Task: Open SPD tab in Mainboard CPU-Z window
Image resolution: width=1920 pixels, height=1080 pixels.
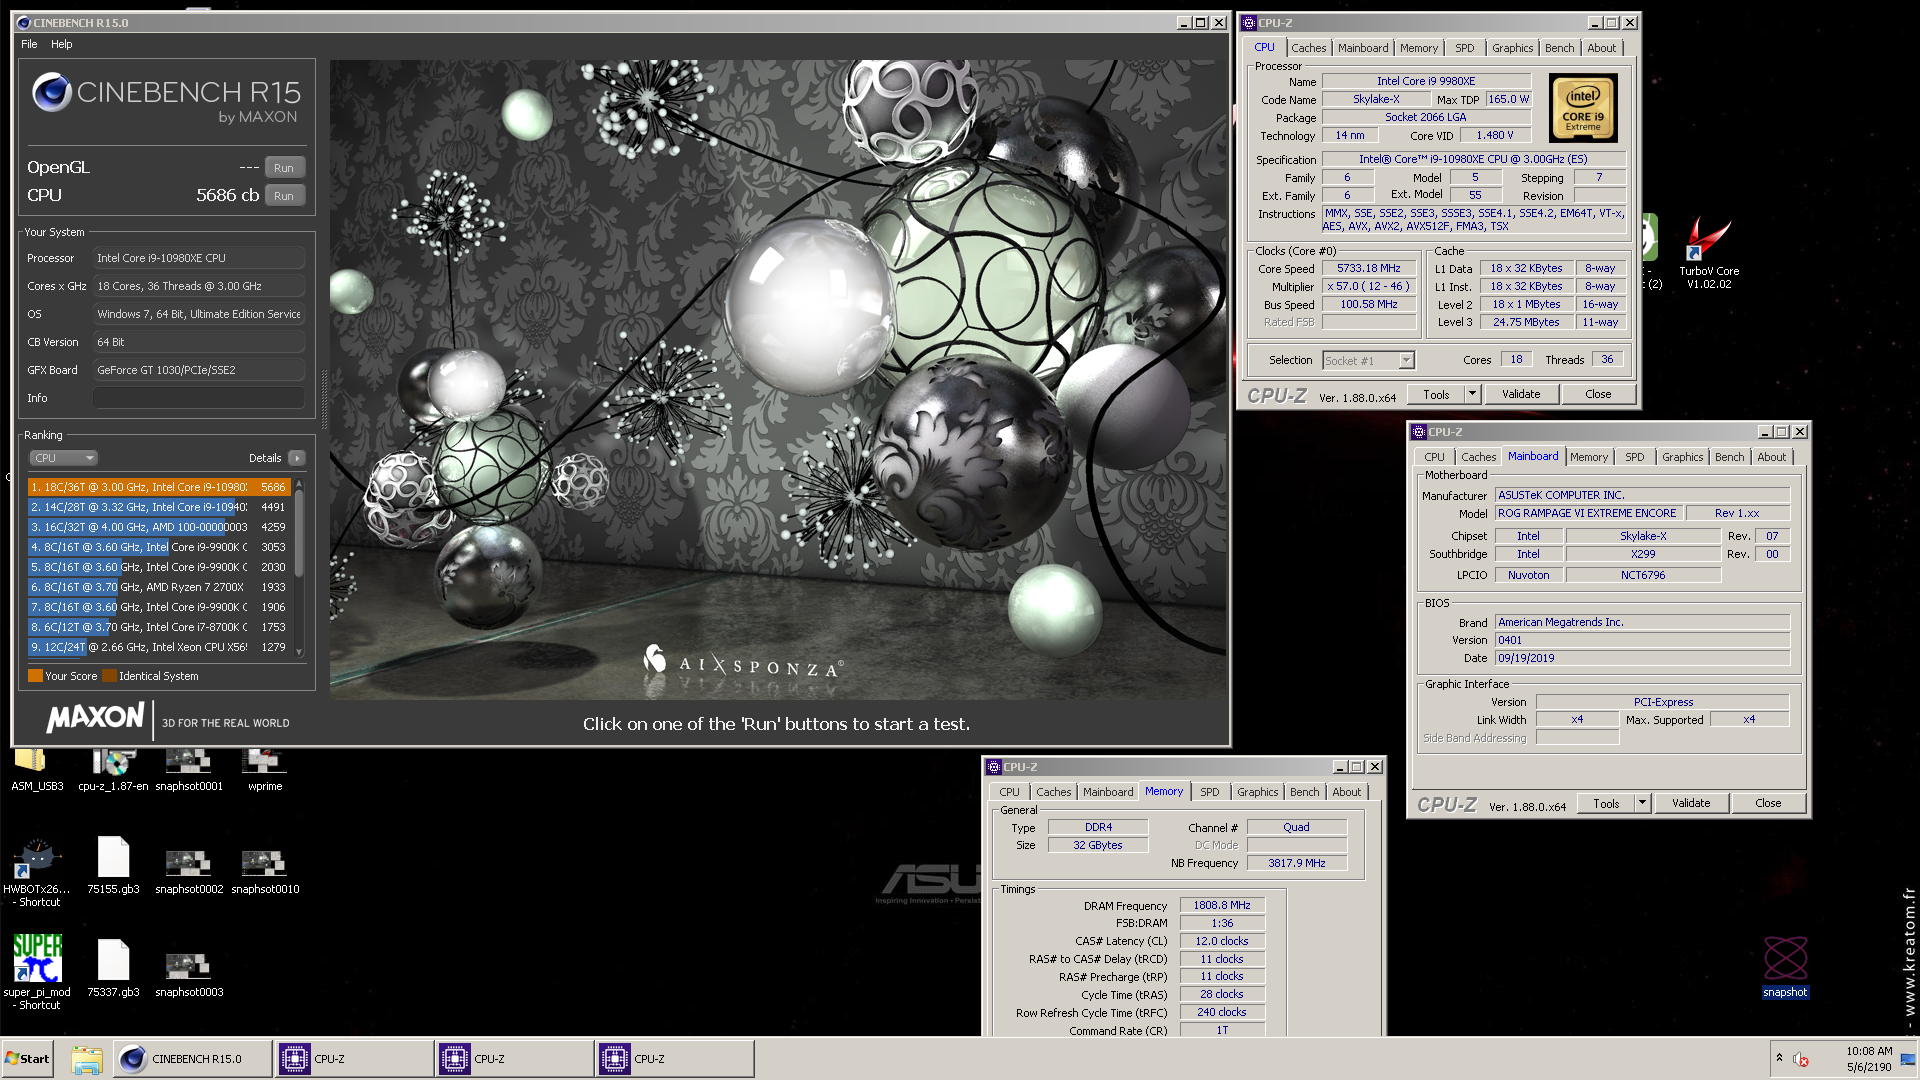Action: [x=1634, y=457]
